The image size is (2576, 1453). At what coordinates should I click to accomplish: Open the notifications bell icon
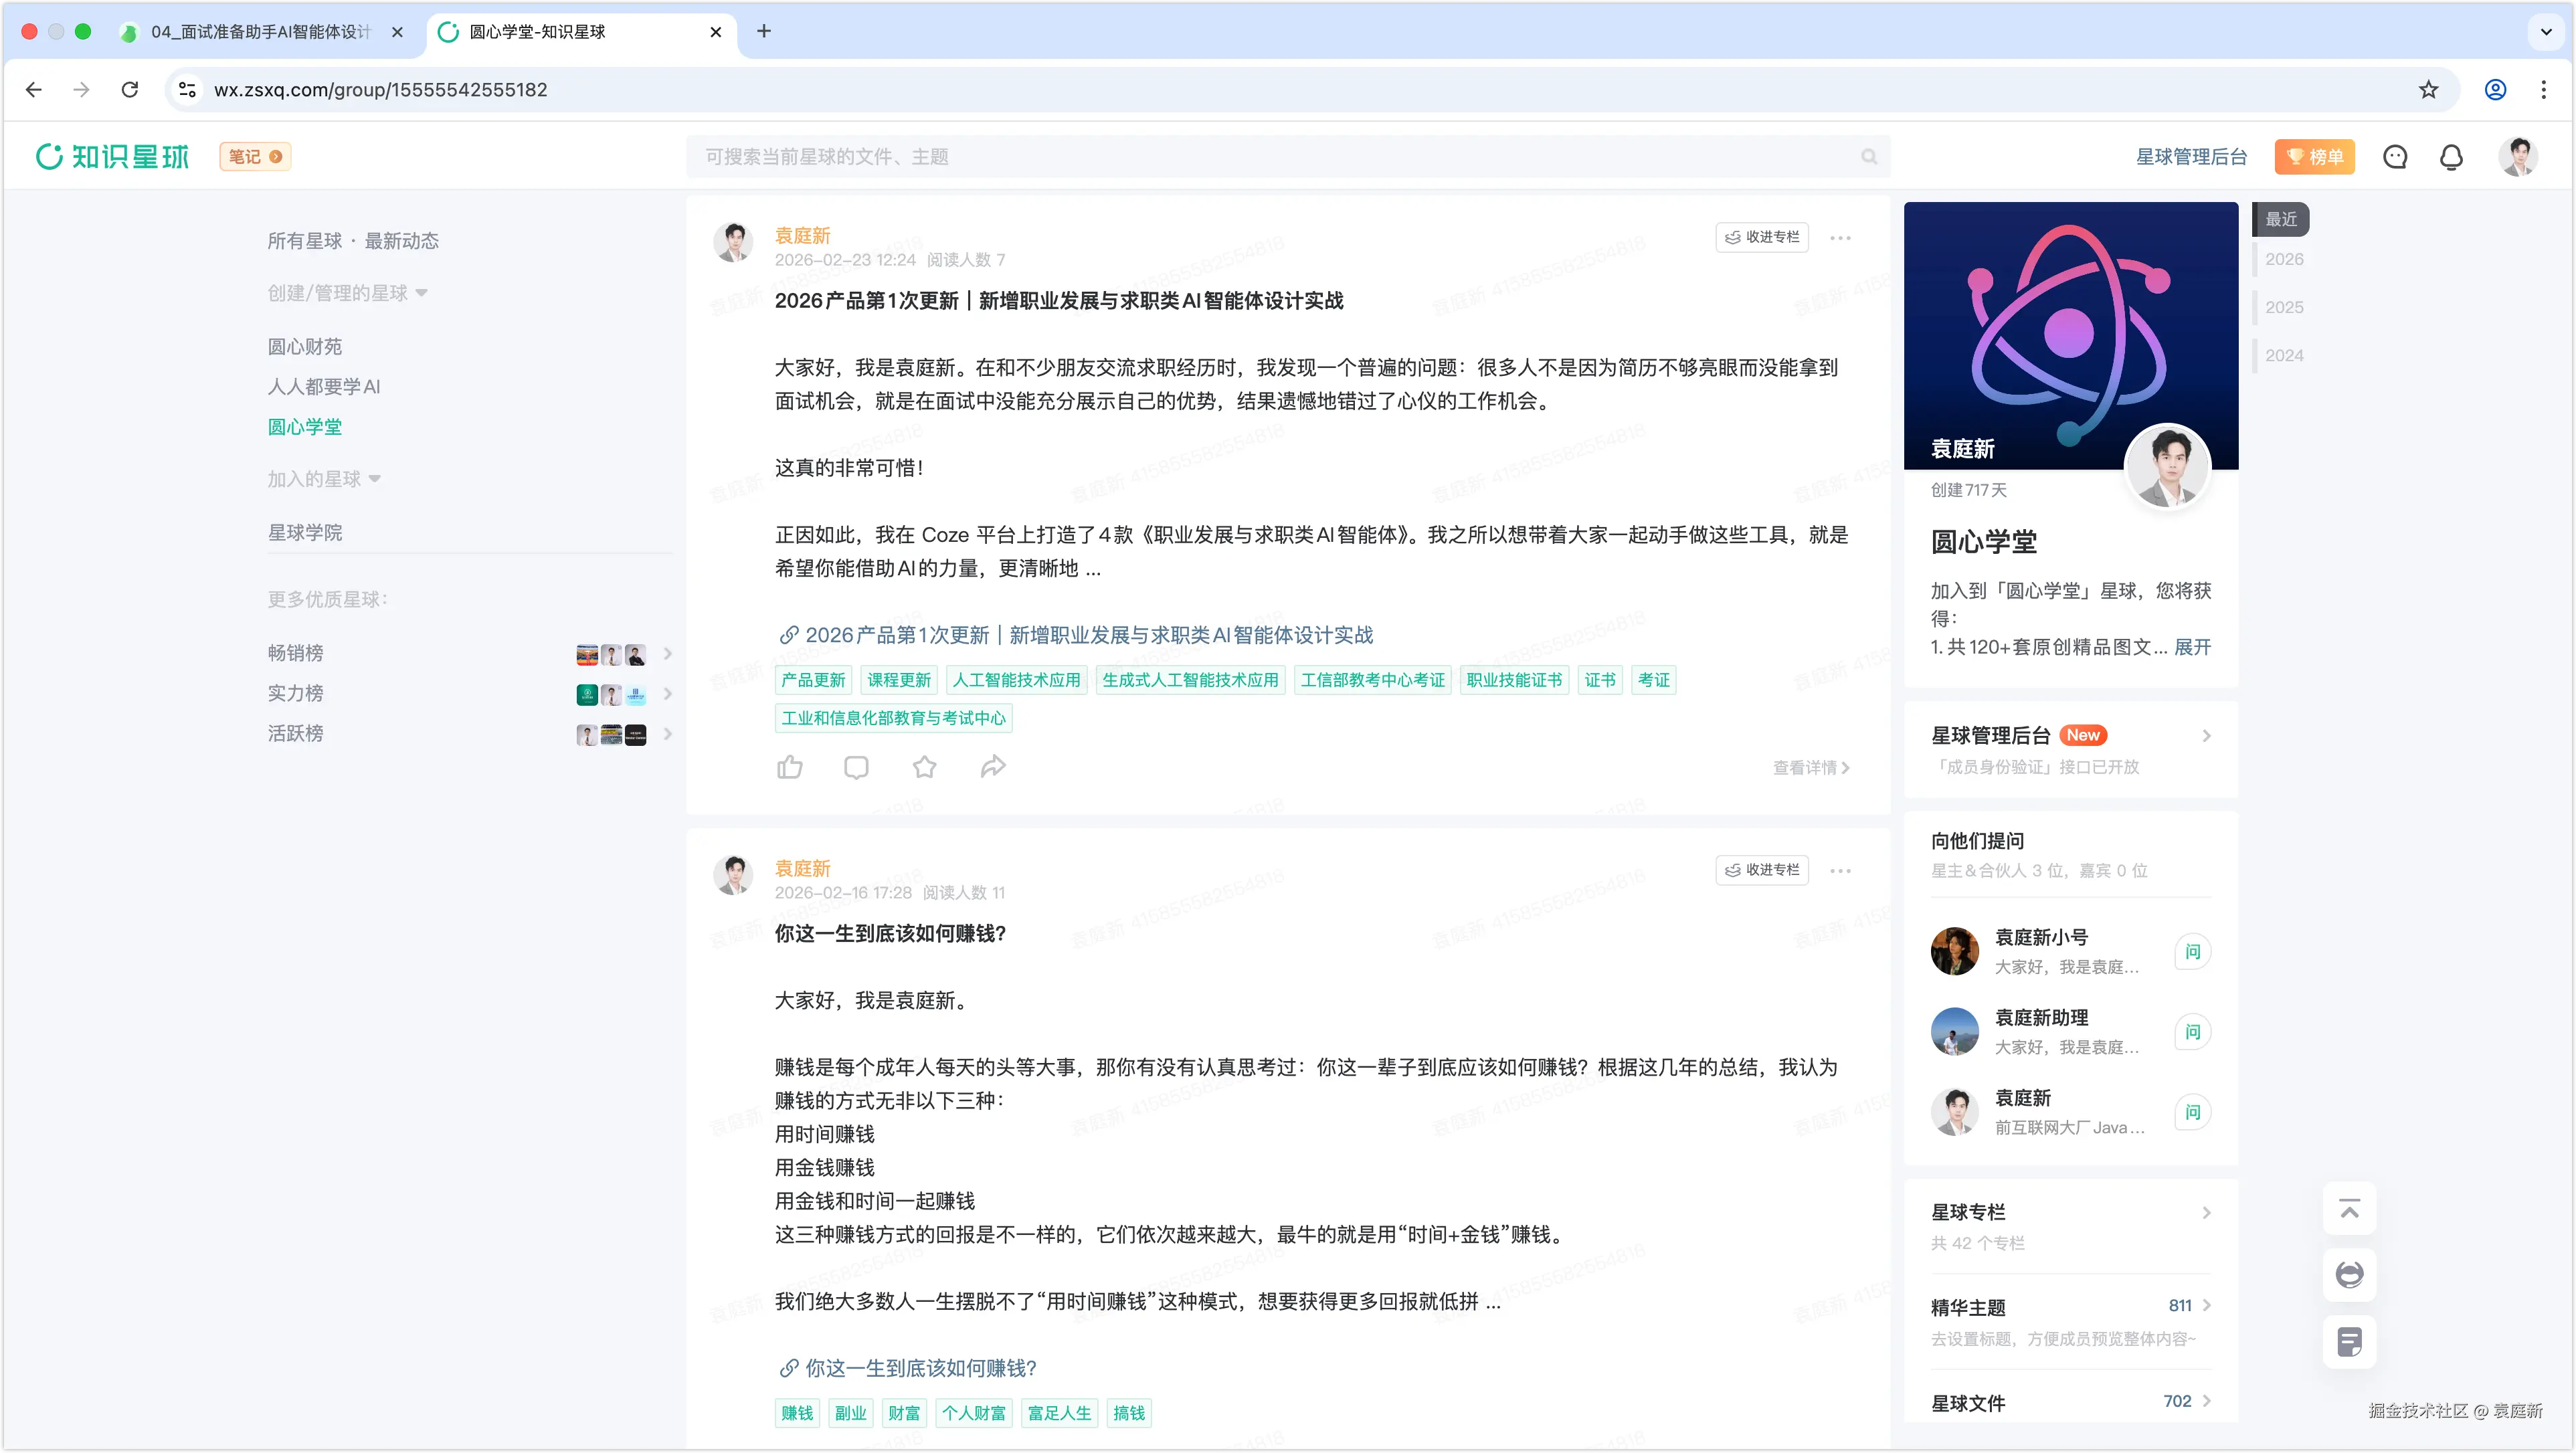2451,157
